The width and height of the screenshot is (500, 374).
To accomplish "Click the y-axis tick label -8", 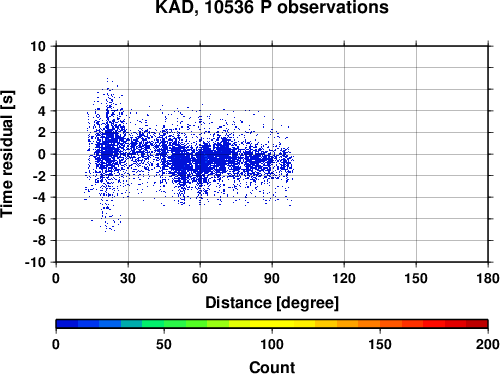I will pyautogui.click(x=39, y=241).
